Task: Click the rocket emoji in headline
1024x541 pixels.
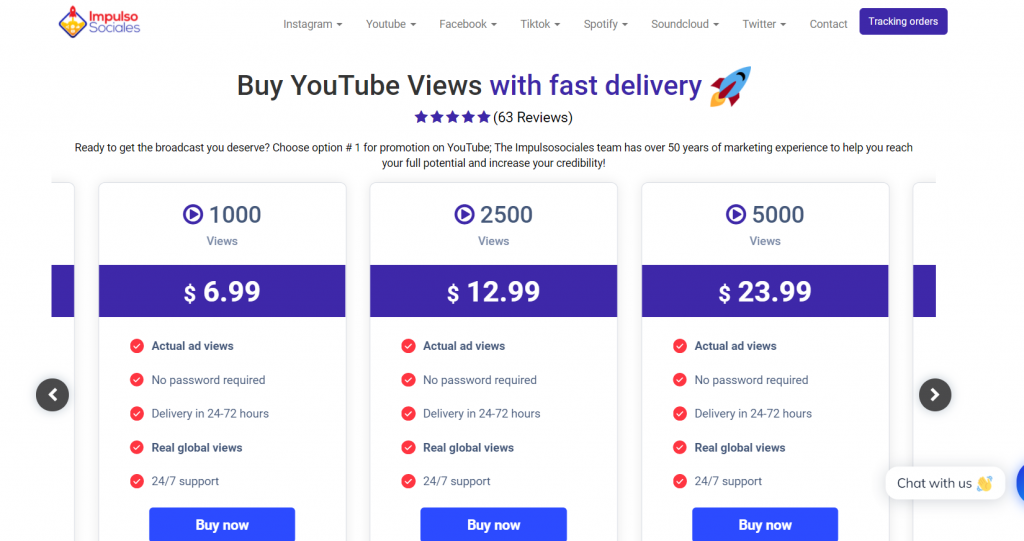Action: tap(730, 87)
